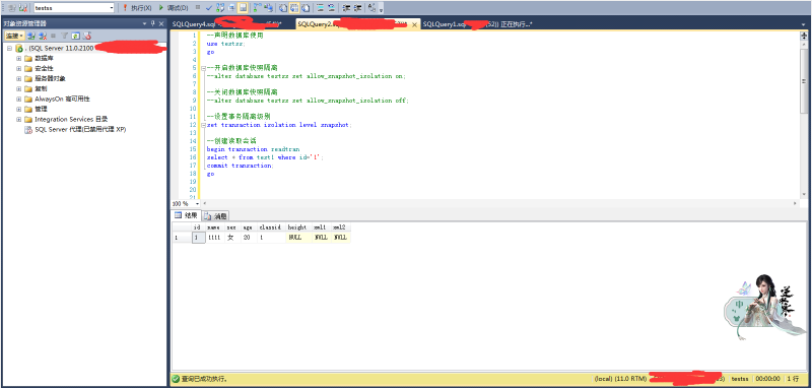Screen dimensions: 812x388
Task: Click the Object Explorer auto-hide pin
Action: pos(153,23)
